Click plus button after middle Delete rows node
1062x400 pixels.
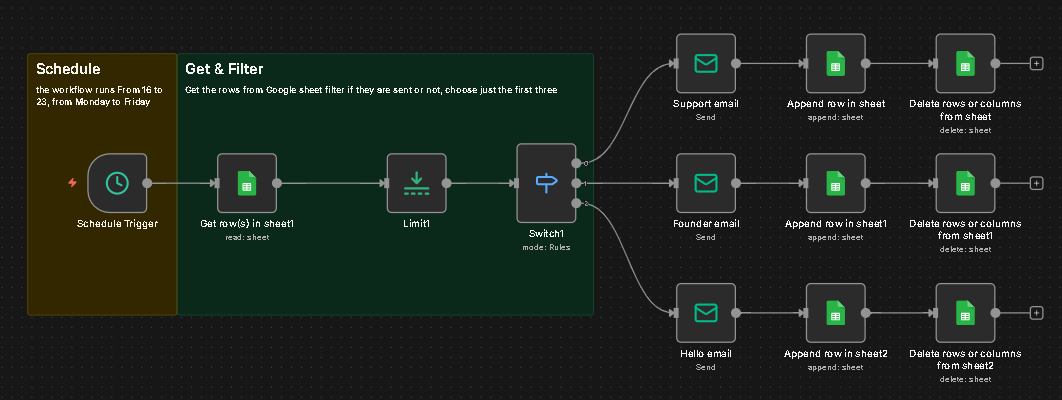(x=1036, y=183)
